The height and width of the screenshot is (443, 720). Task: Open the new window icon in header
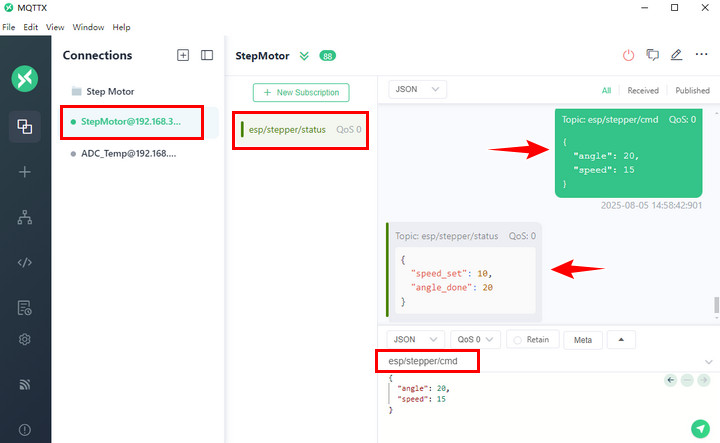coord(652,55)
